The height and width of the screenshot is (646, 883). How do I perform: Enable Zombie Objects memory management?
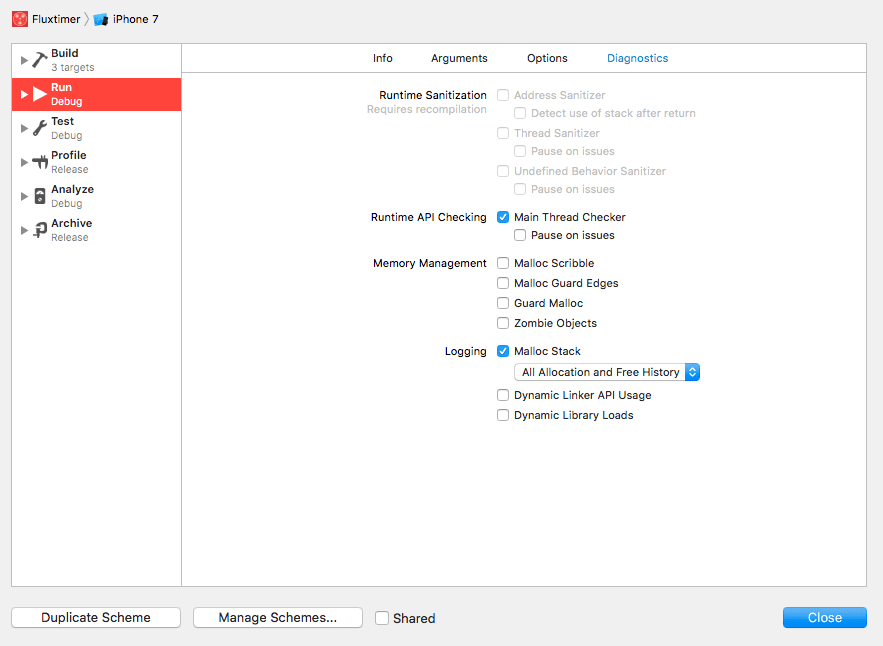(x=503, y=323)
